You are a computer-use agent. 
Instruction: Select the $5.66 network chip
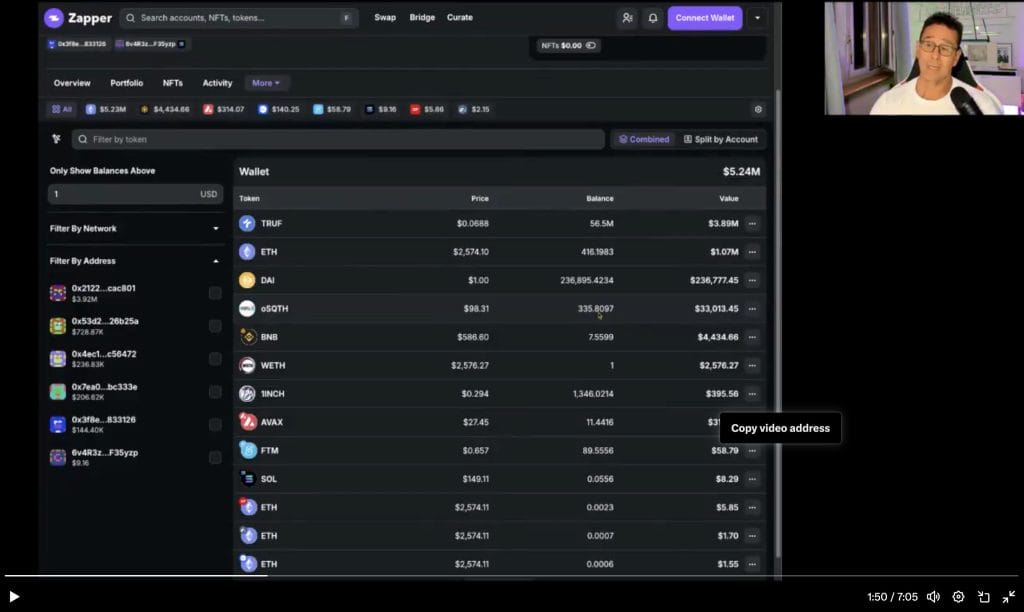coord(427,109)
